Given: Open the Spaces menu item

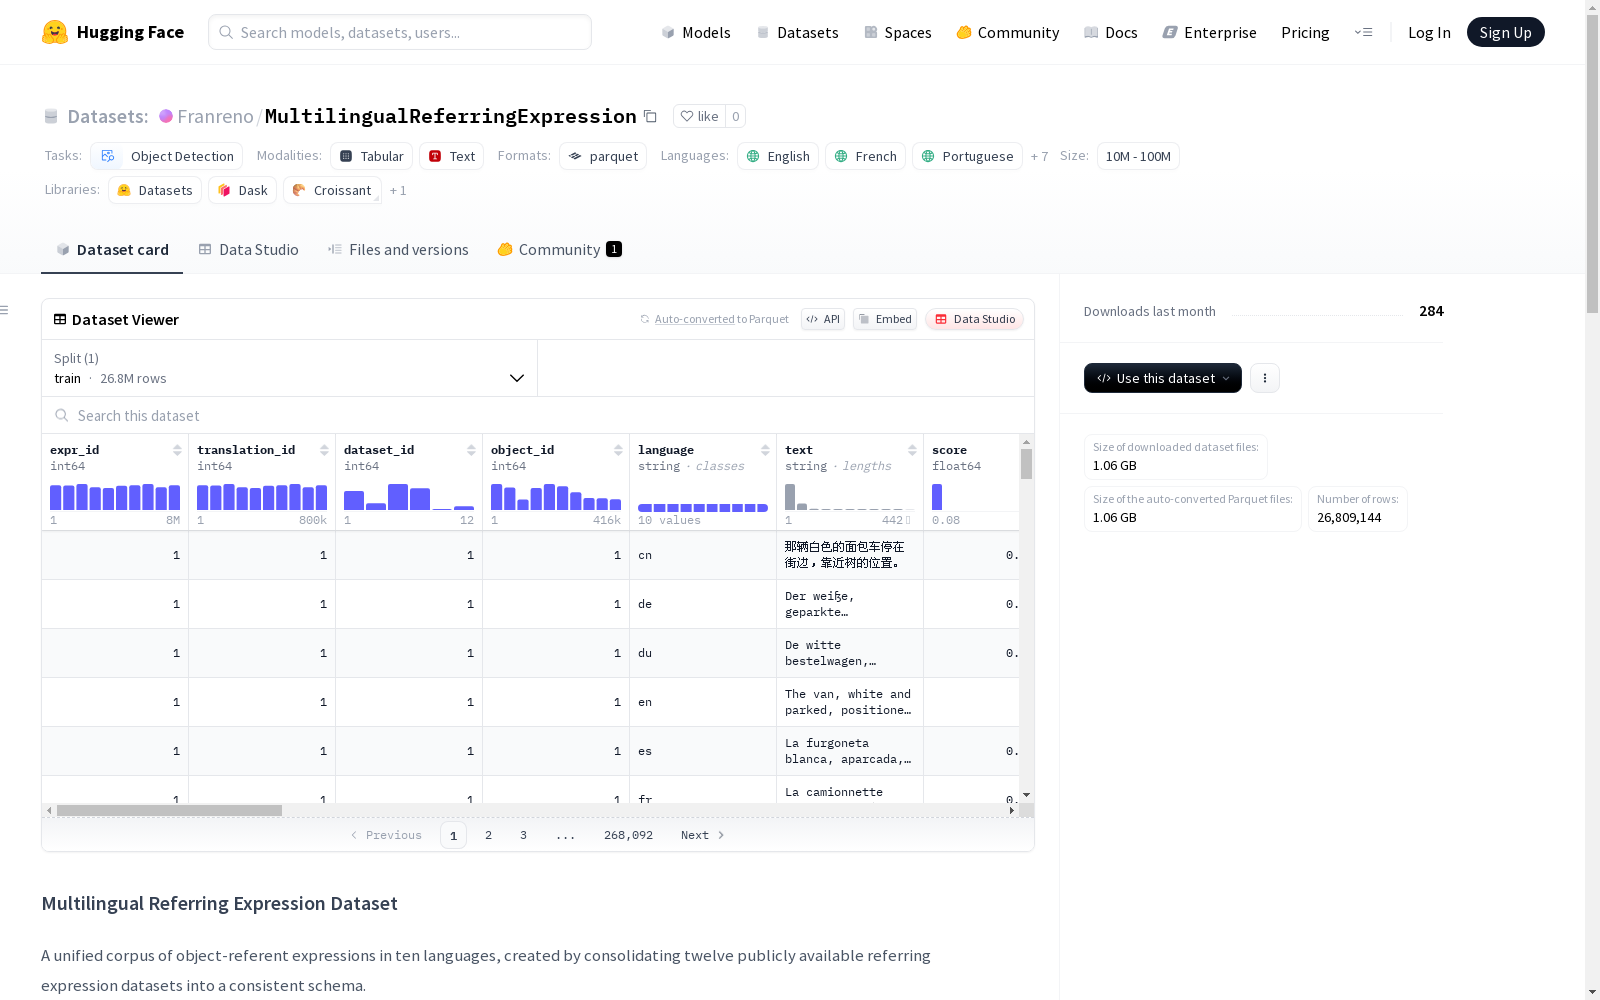Looking at the screenshot, I should pyautogui.click(x=898, y=32).
